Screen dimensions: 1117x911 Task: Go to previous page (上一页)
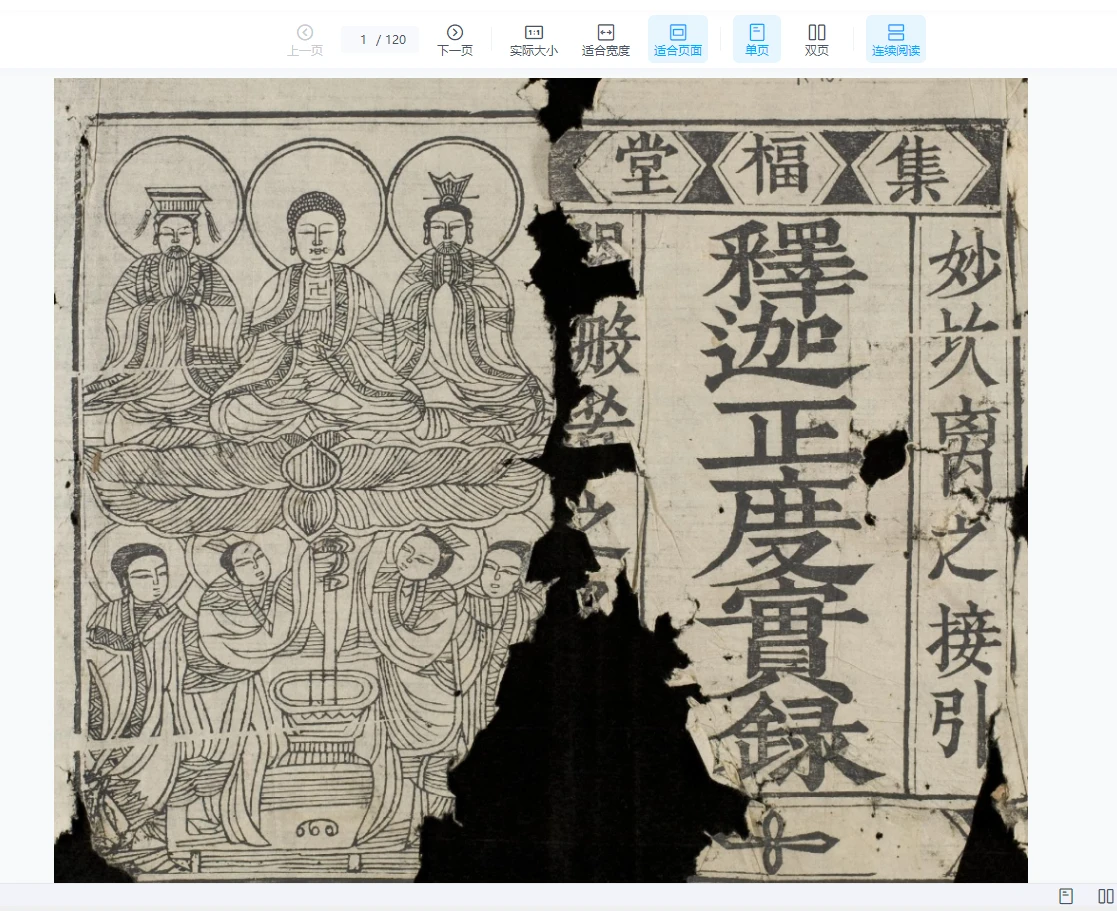pyautogui.click(x=305, y=40)
